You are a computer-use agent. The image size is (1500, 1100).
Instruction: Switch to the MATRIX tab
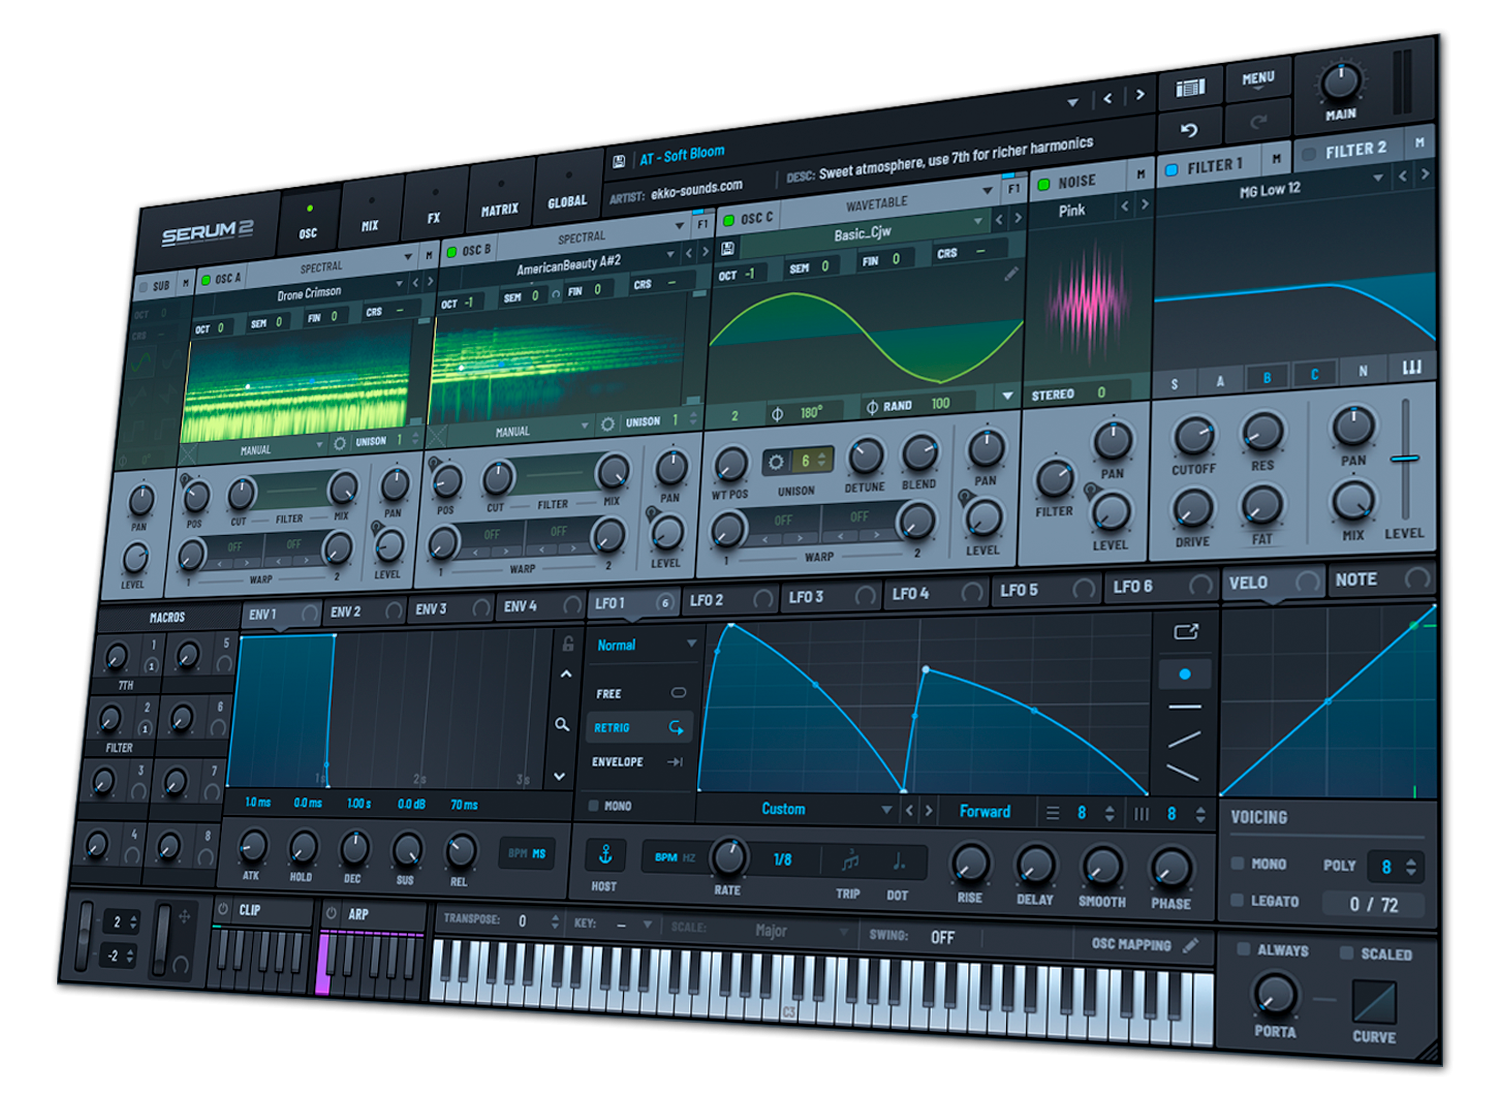(x=500, y=210)
